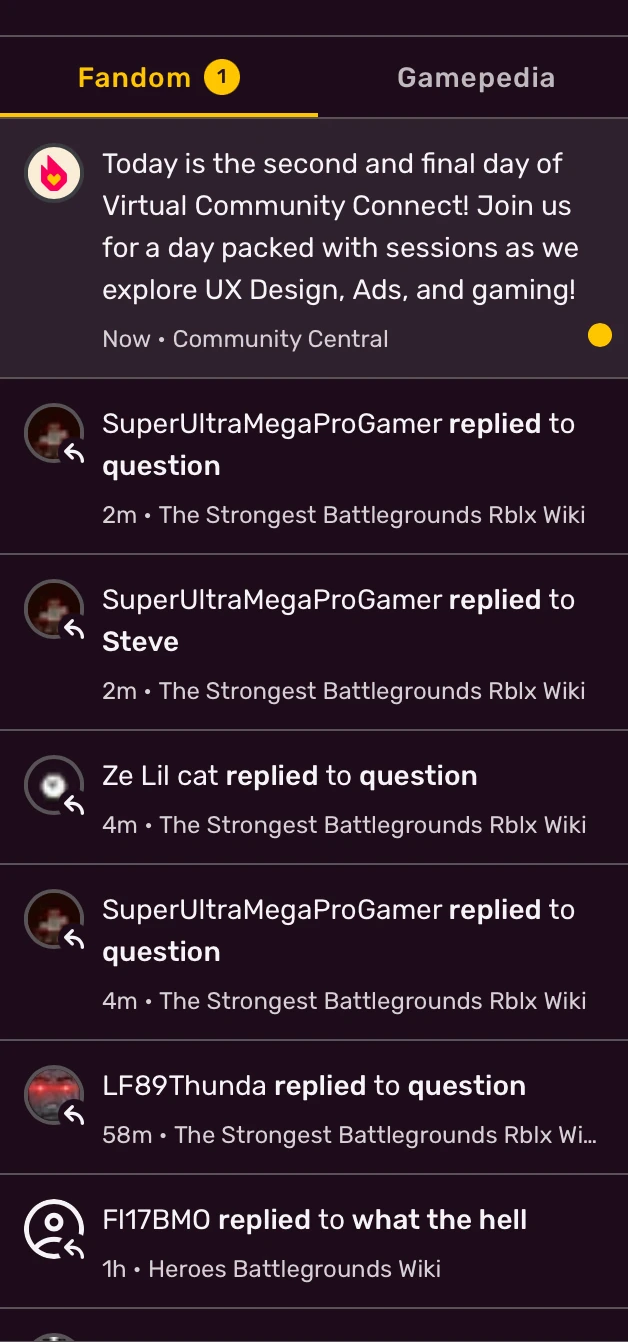
Task: Click the Heroes Battlegrounds Wiki label
Action: tap(294, 1269)
